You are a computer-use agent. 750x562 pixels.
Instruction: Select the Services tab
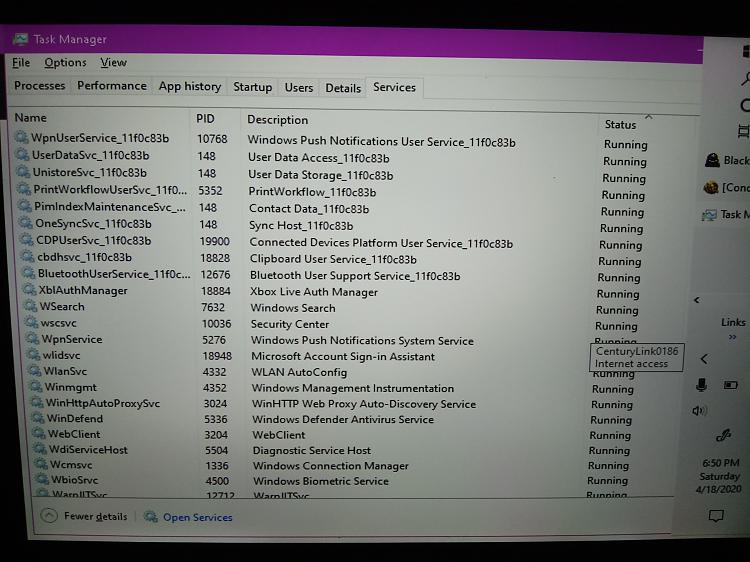point(394,88)
